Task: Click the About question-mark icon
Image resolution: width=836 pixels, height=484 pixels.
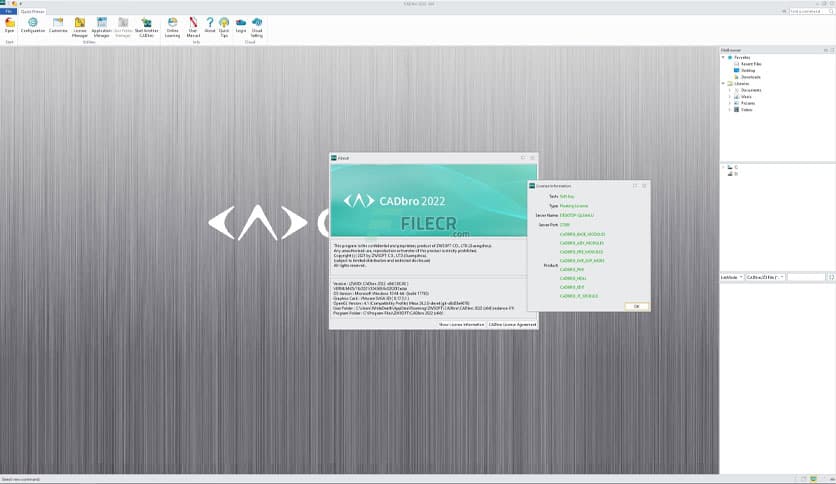Action: coord(210,26)
